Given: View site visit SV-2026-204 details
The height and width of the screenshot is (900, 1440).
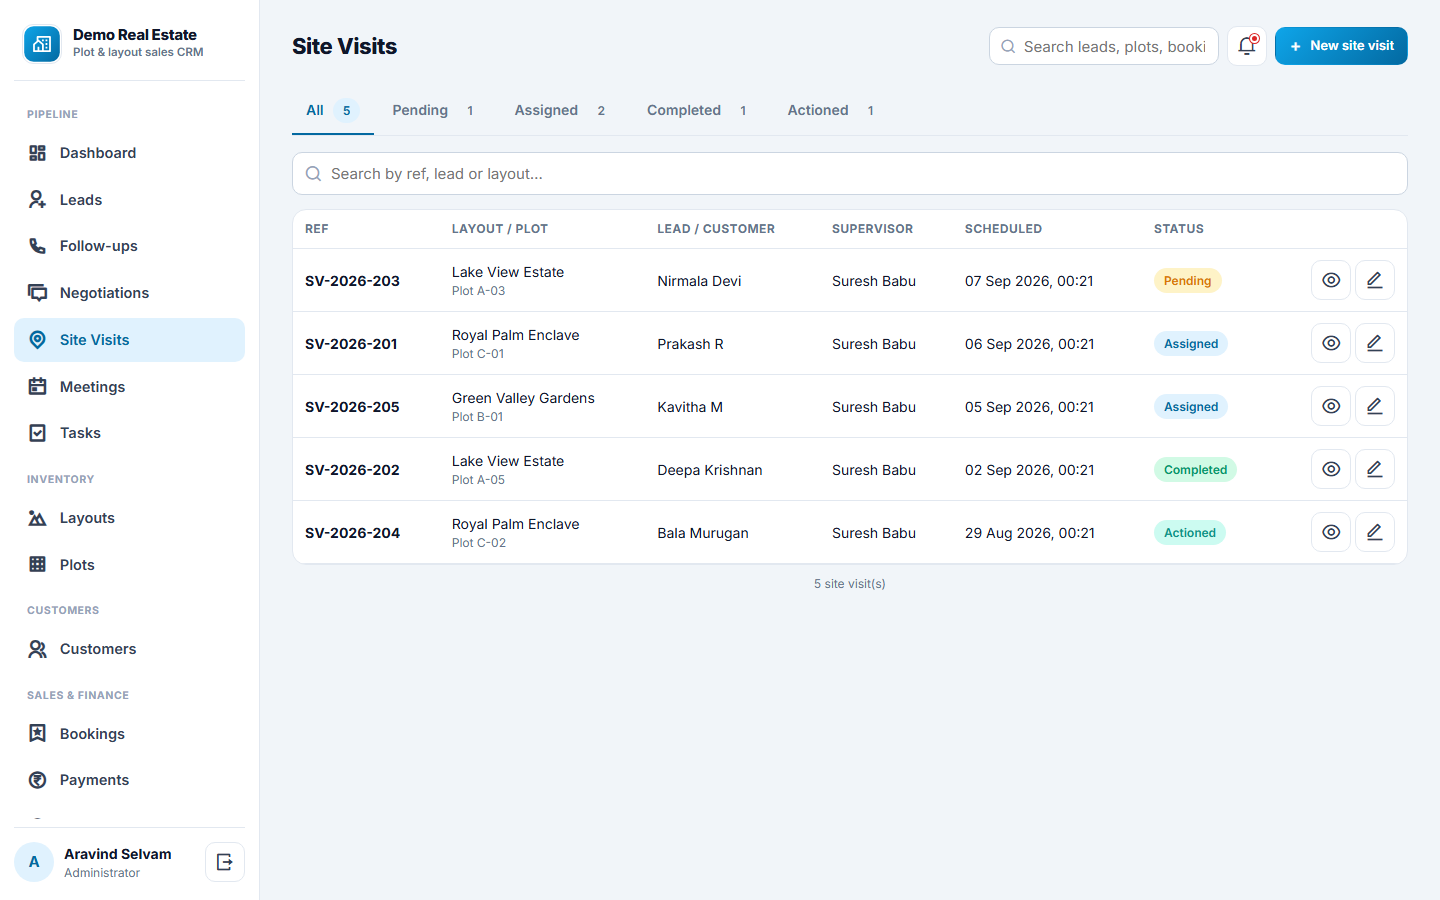Looking at the screenshot, I should 1331,532.
